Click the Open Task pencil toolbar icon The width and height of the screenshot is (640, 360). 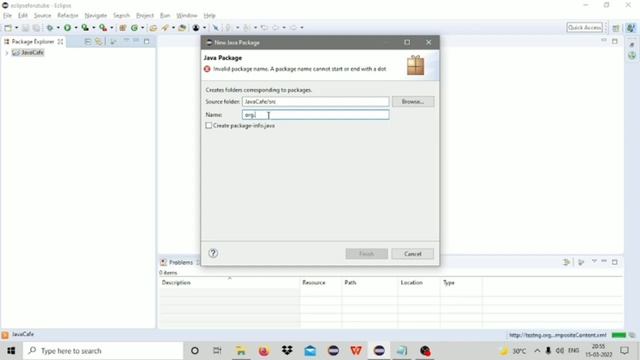tap(165, 28)
